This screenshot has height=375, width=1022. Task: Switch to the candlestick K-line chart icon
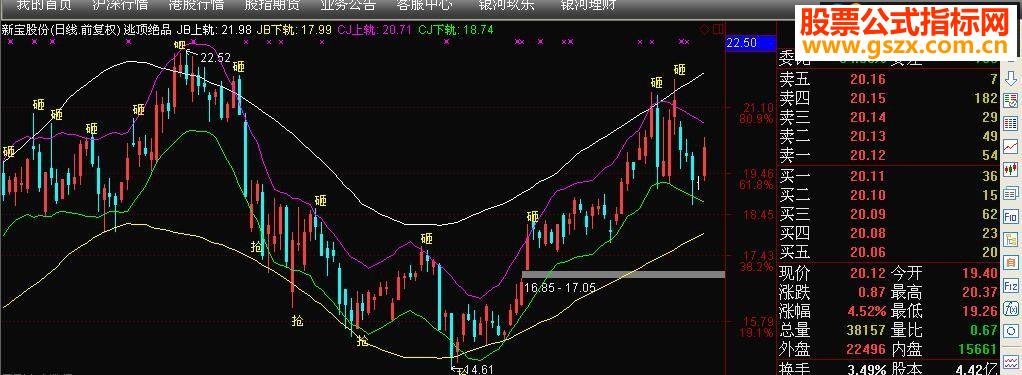[1011, 169]
